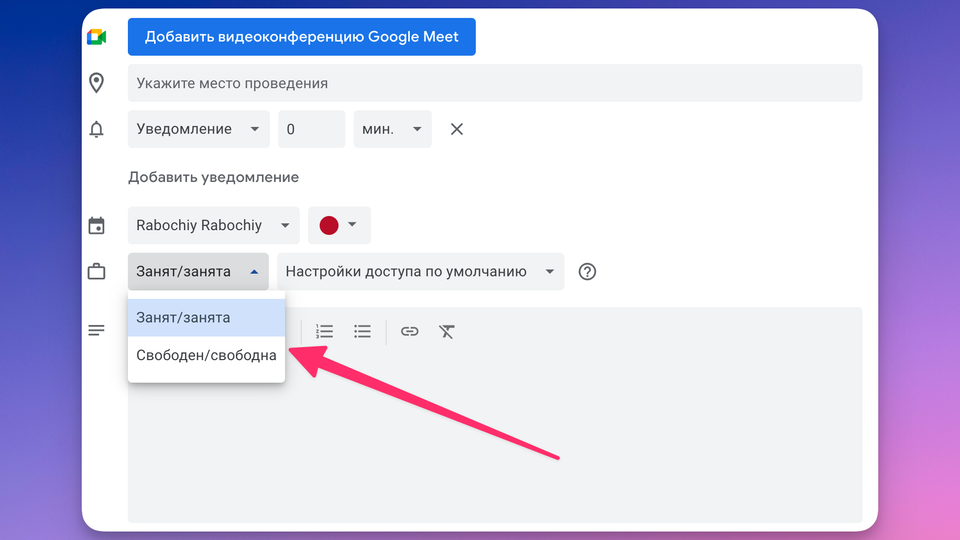This screenshot has height=540, width=960.
Task: Click the location pin icon
Action: [x=96, y=83]
